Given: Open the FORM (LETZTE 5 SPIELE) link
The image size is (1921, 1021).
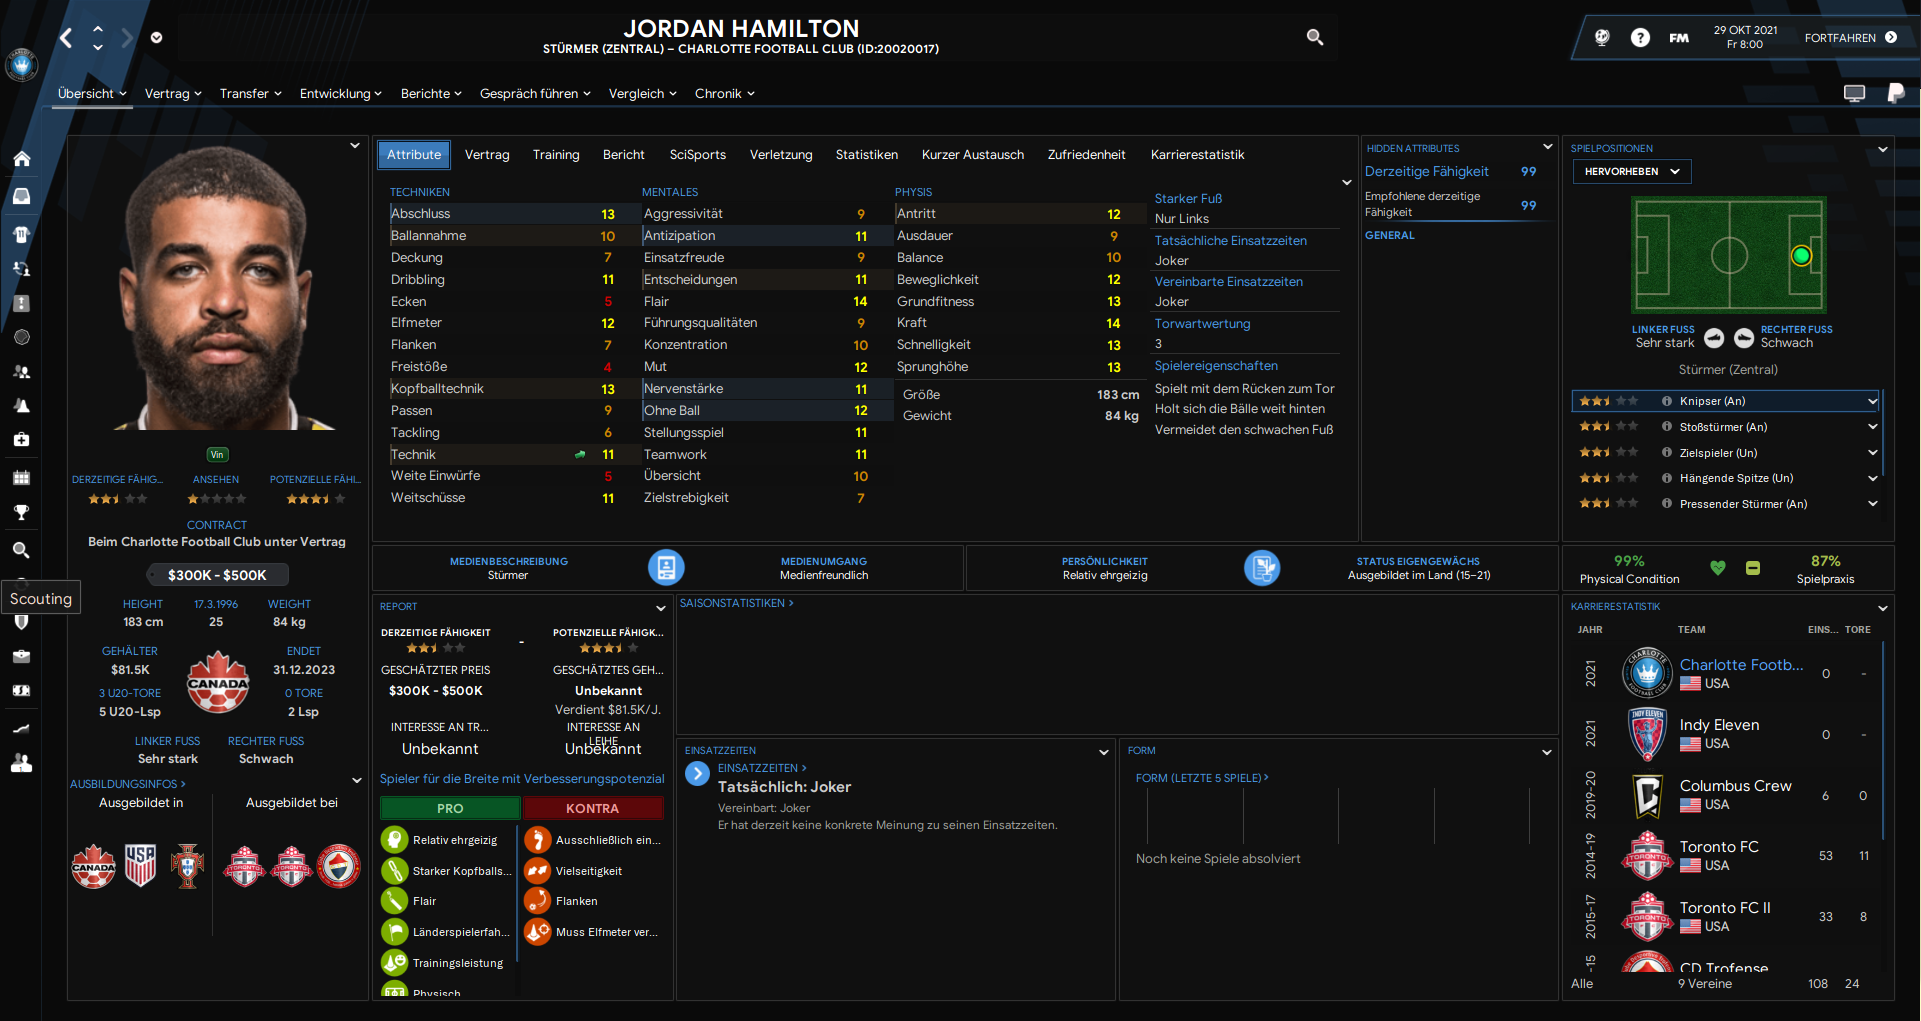Looking at the screenshot, I should [x=1202, y=778].
